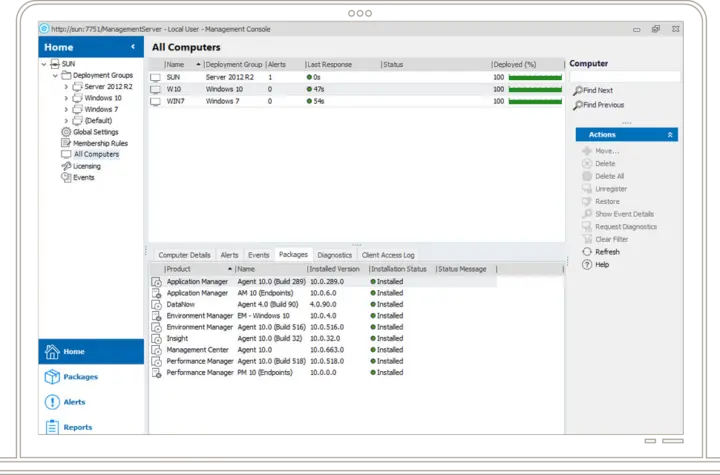Viewport: 720px width, 475px height.
Task: Expand the Windows 7 deployment group
Action: point(66,109)
